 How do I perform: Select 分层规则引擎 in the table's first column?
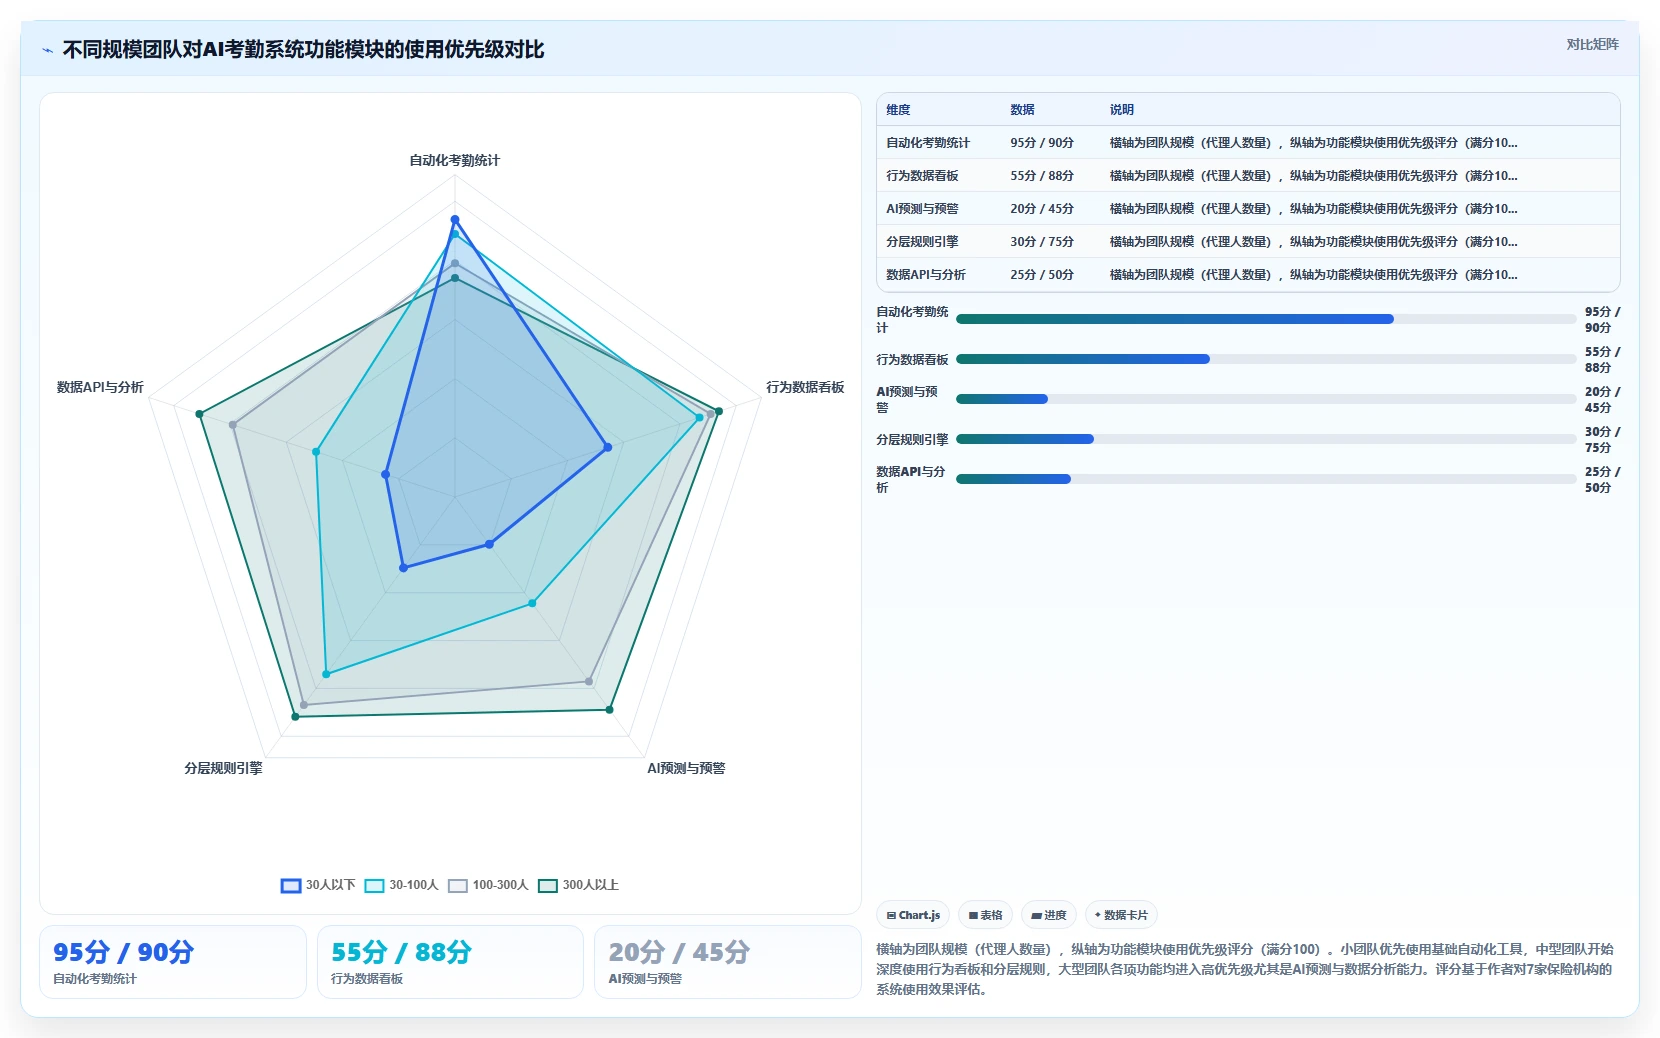(x=922, y=242)
